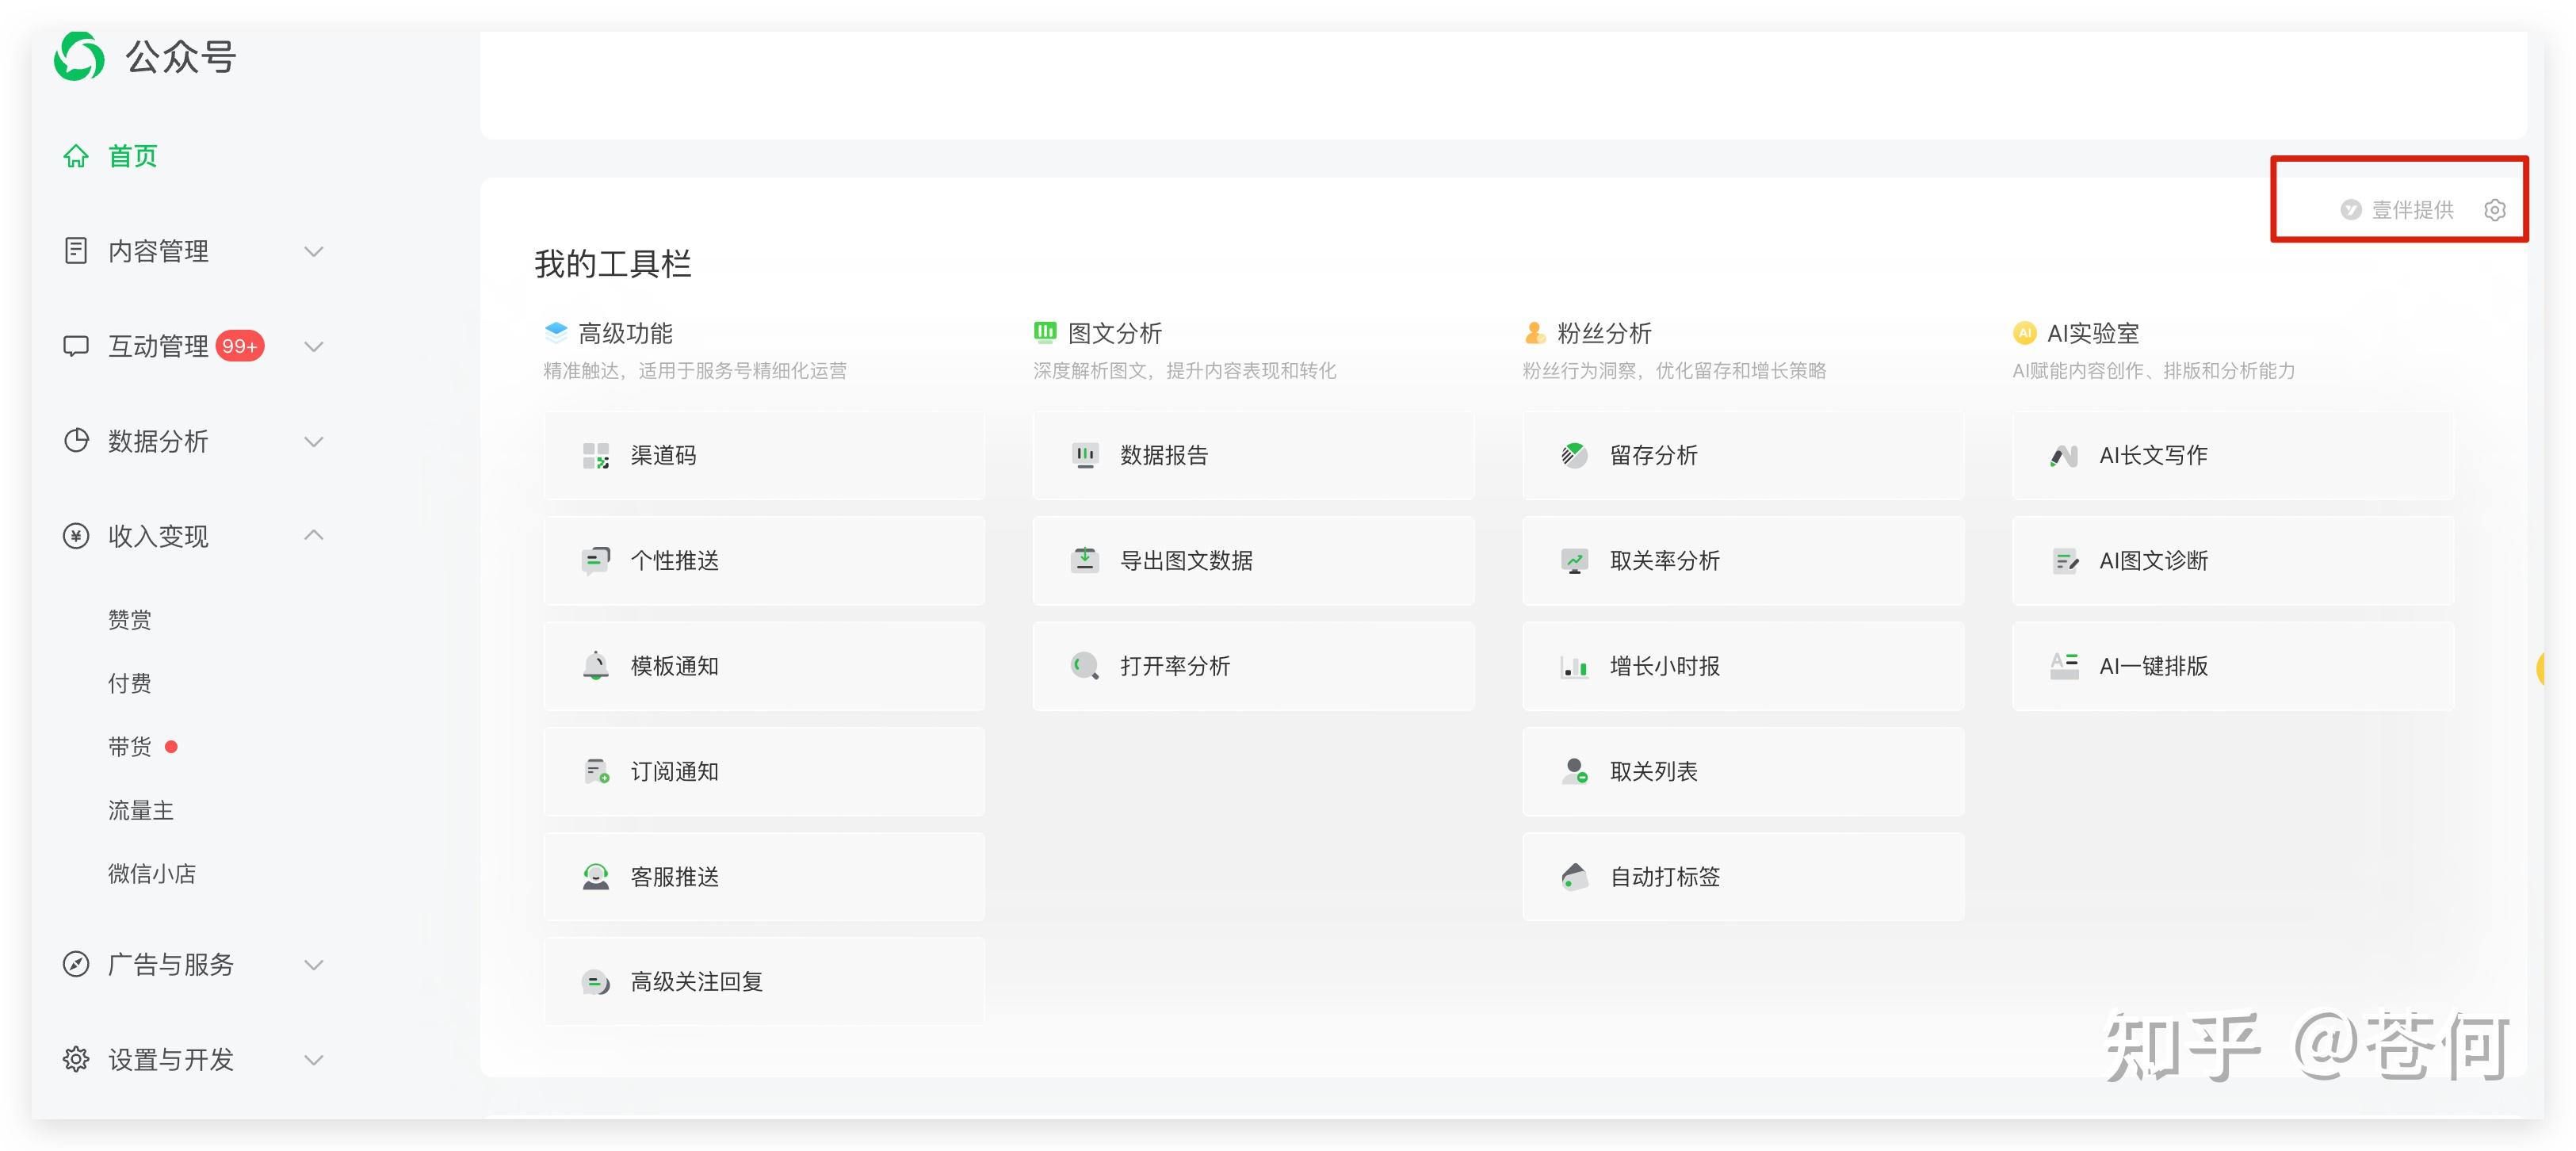Click the 模板通知 bell icon
The image size is (2576, 1151).
tap(596, 666)
